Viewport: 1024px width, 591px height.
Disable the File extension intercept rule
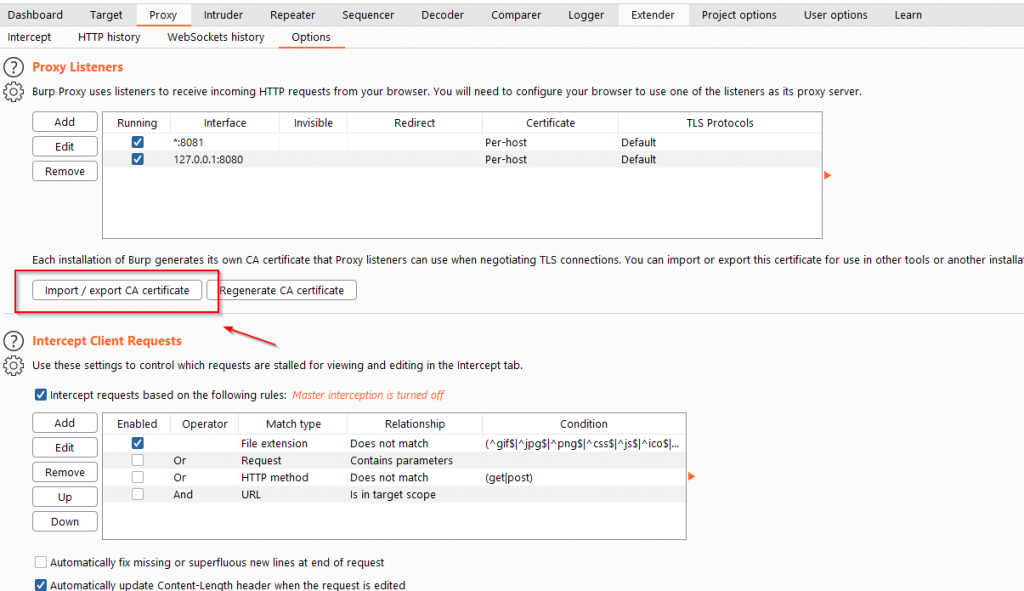(137, 443)
